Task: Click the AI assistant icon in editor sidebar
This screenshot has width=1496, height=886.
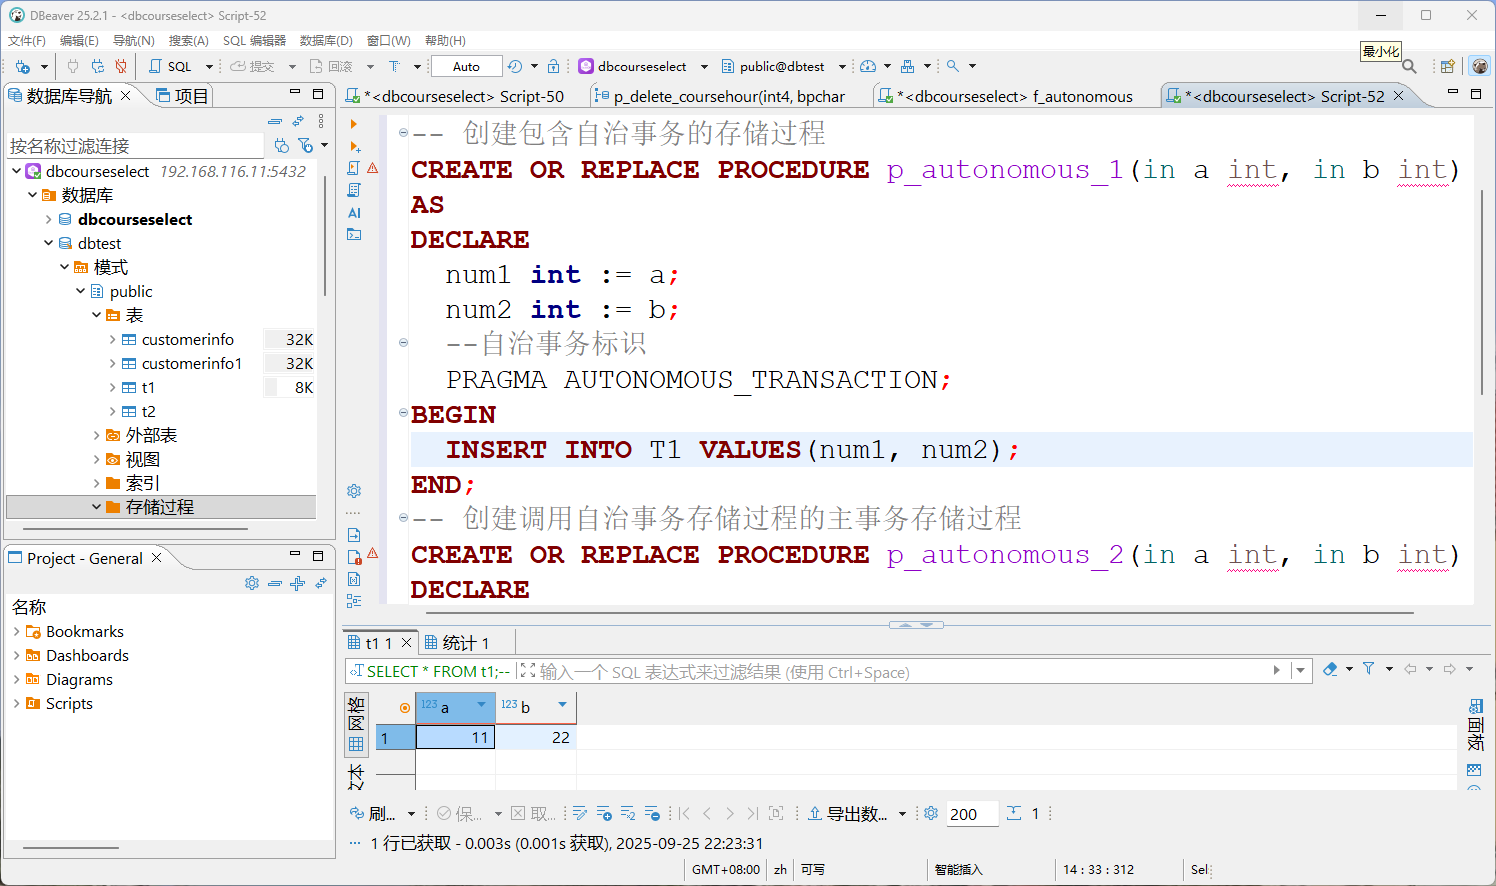Action: 354,213
